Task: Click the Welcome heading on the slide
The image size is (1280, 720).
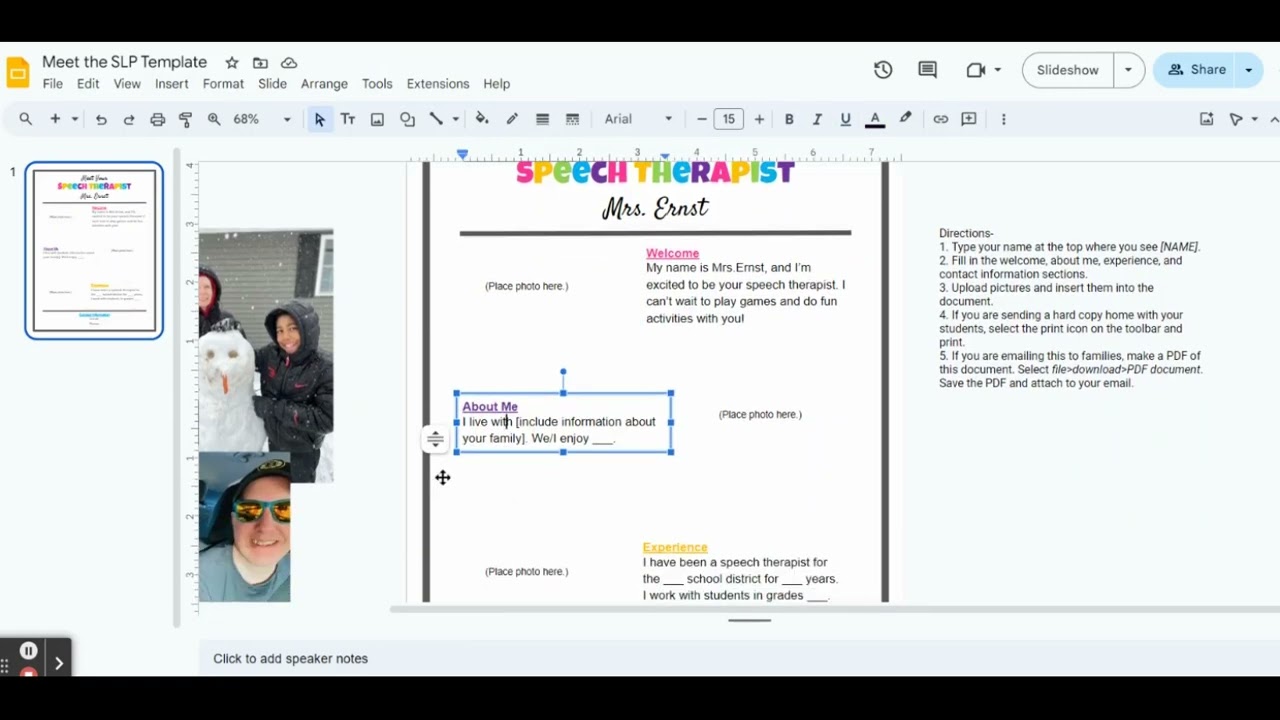Action: (x=672, y=253)
